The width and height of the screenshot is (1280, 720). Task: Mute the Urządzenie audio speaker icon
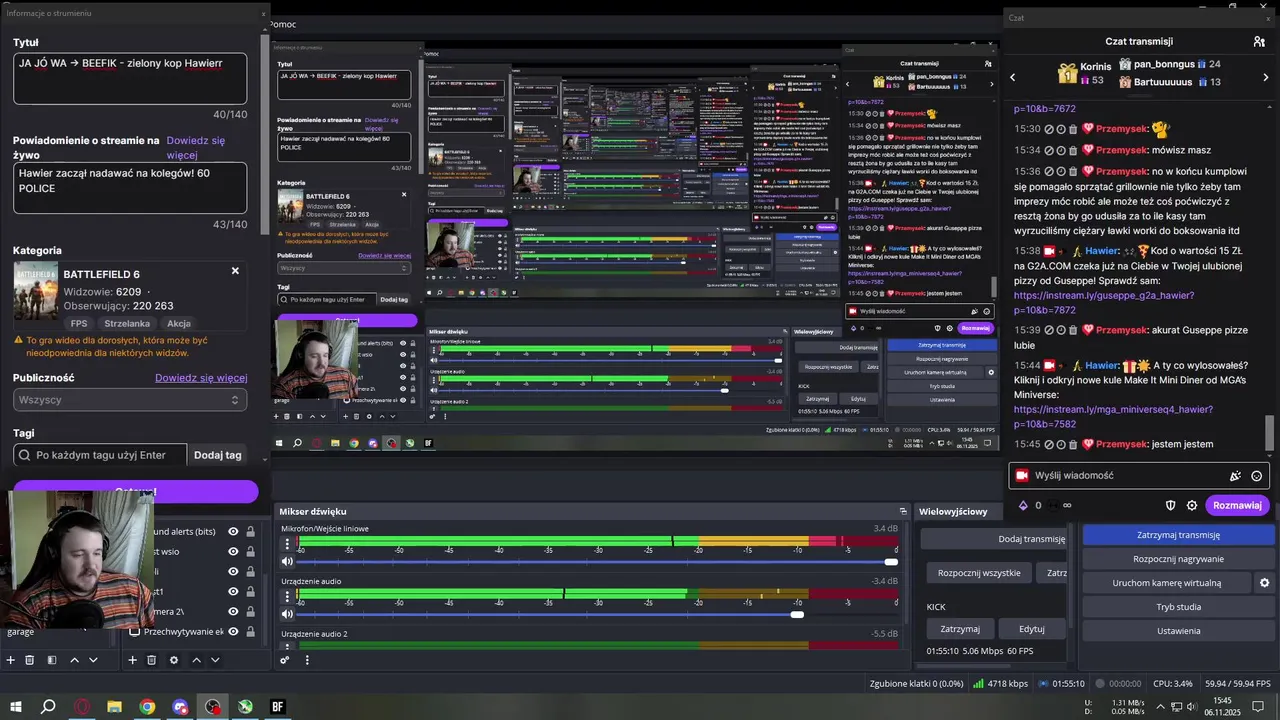point(288,614)
